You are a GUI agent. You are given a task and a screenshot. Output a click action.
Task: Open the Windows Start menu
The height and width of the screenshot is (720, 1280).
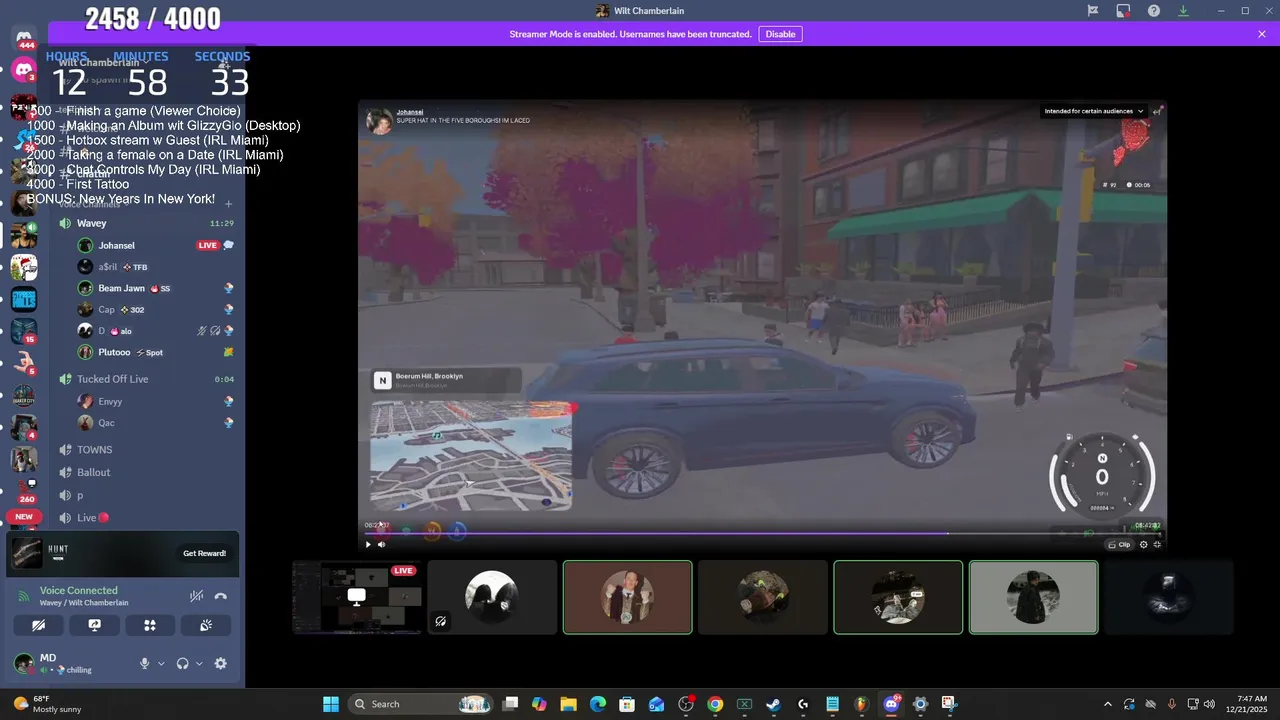(x=331, y=704)
